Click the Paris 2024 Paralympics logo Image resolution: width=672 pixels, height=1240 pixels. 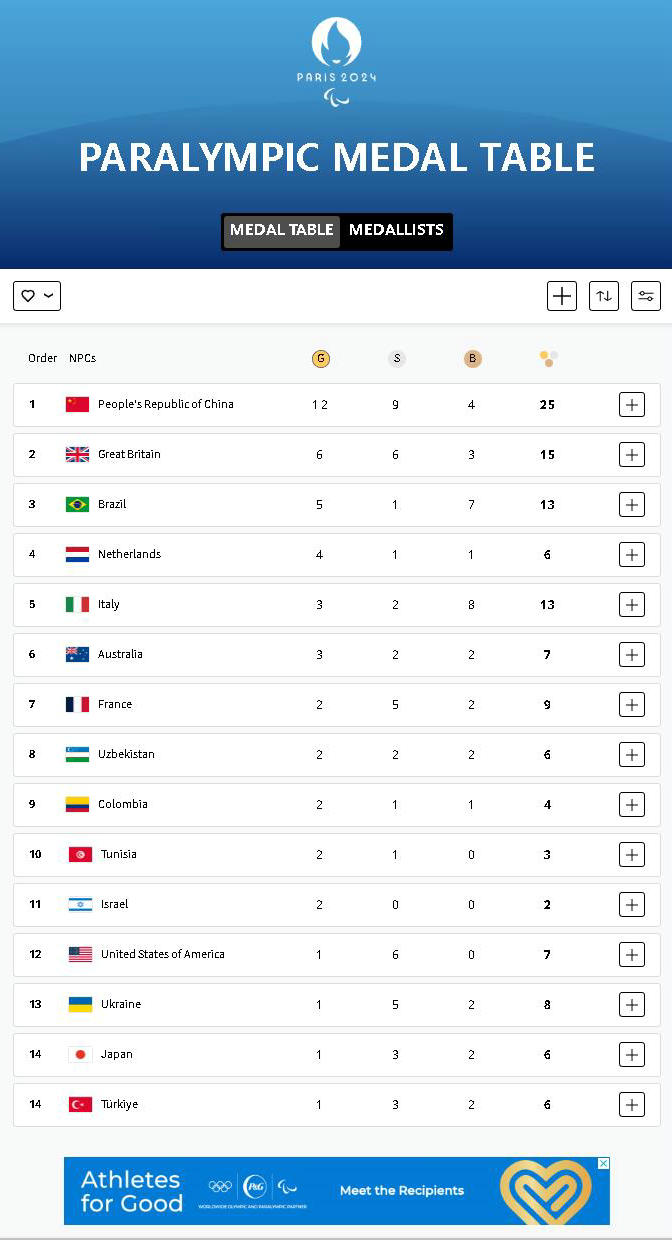point(336,60)
